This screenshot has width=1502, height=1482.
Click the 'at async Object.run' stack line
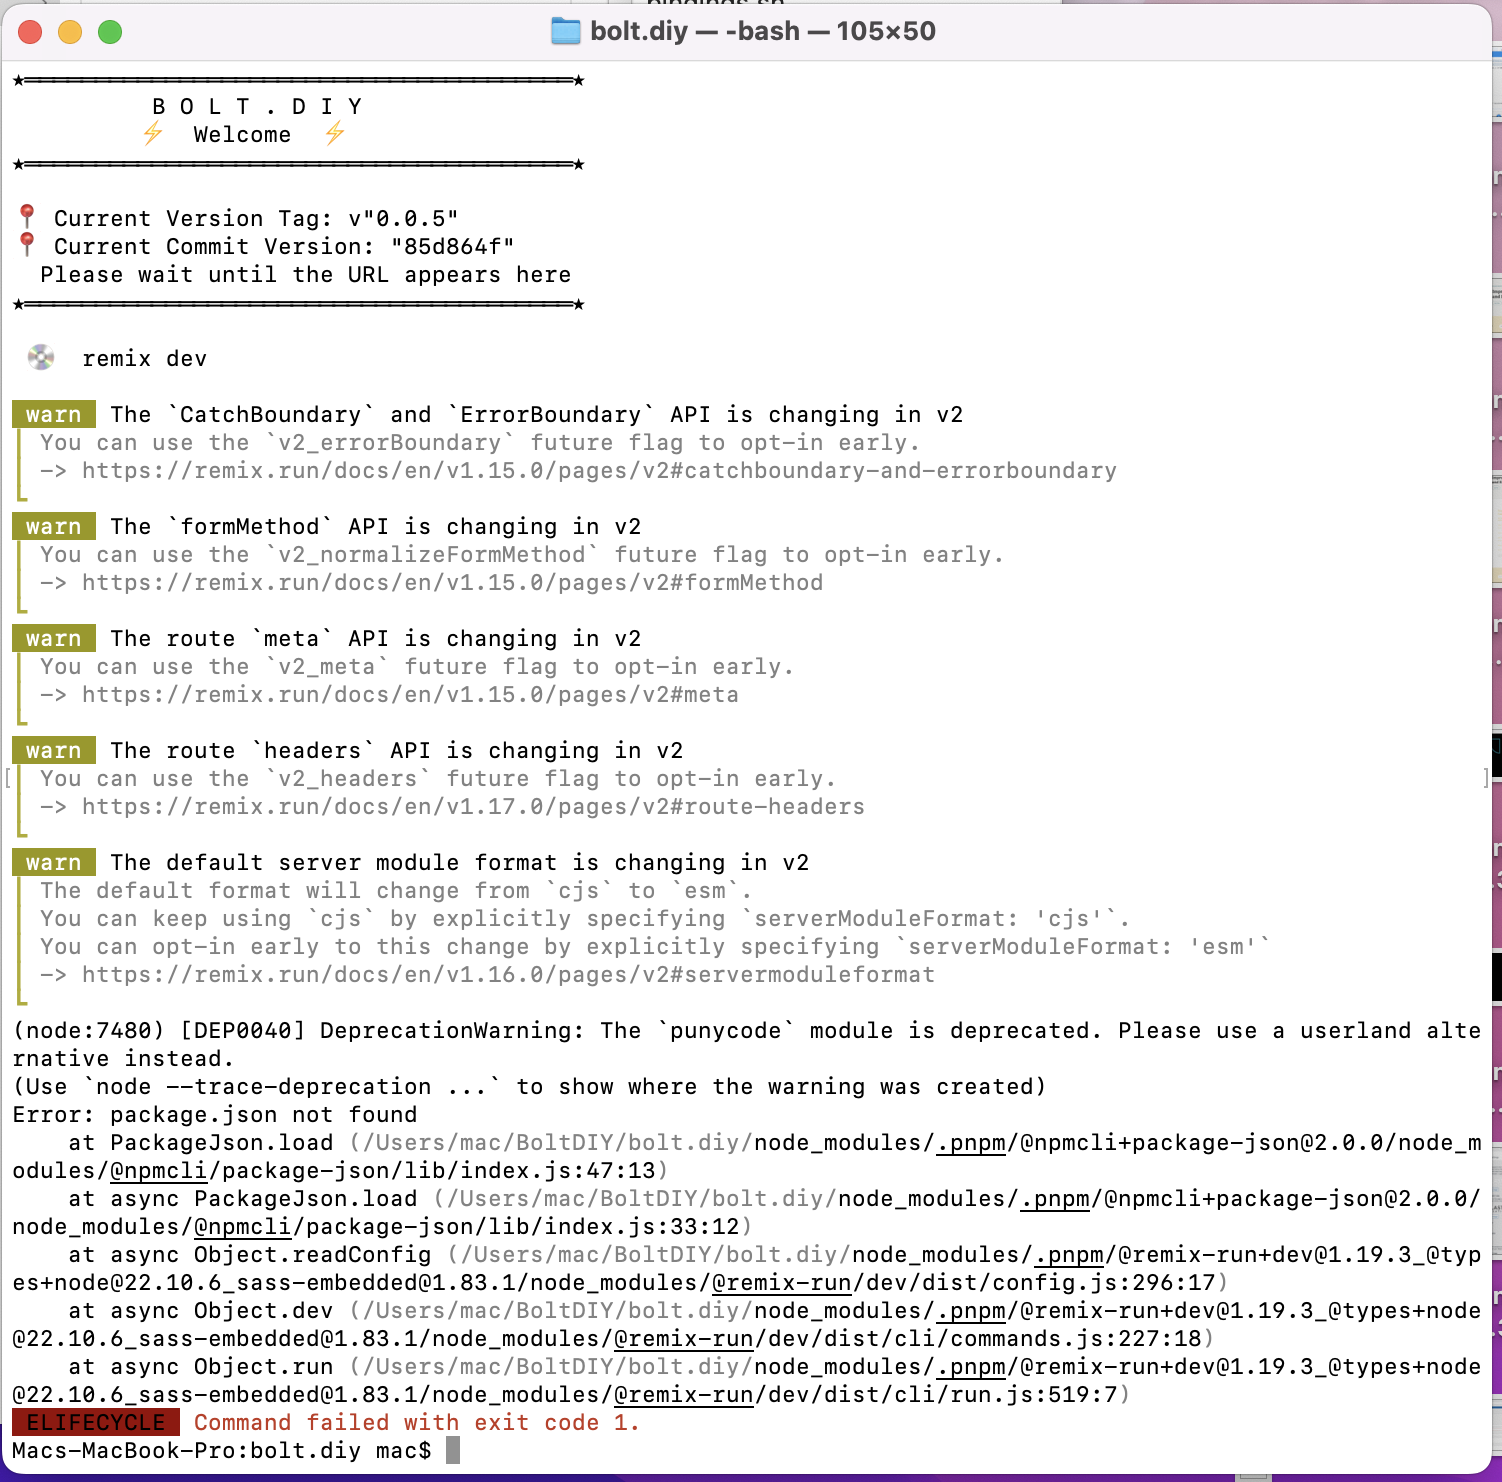click(x=746, y=1381)
